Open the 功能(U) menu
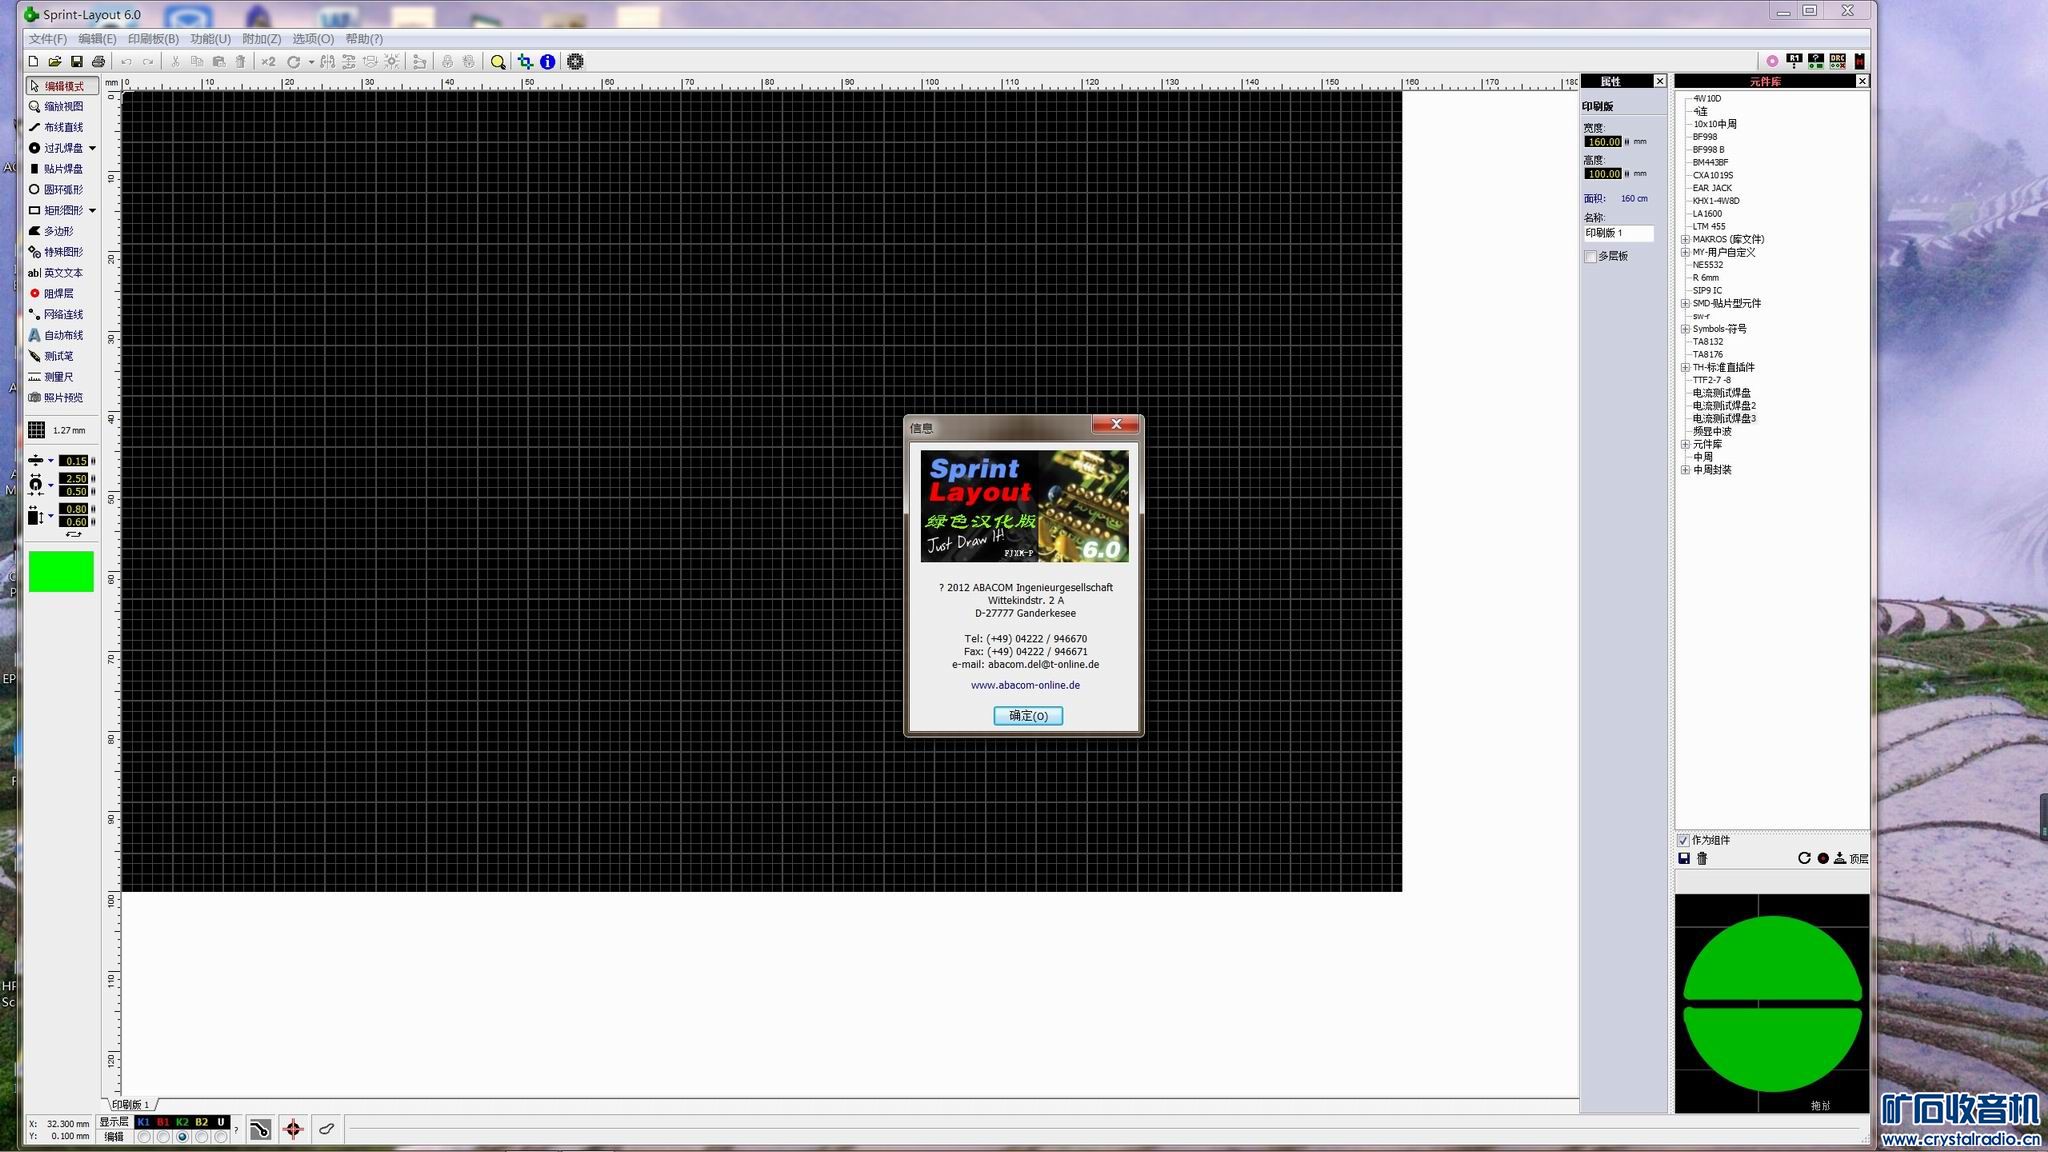The height and width of the screenshot is (1152, 2048). point(210,39)
